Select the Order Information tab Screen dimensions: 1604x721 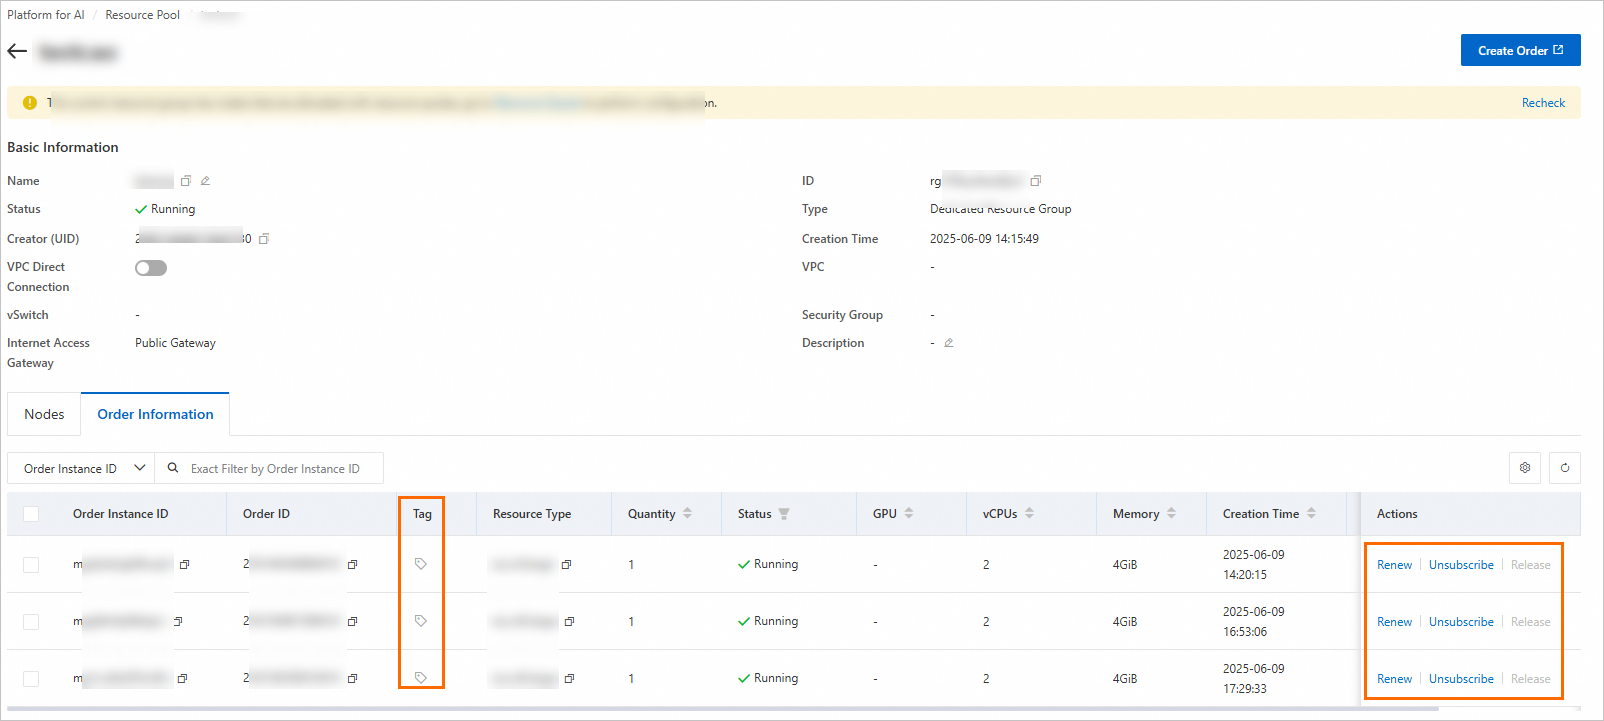pos(155,414)
